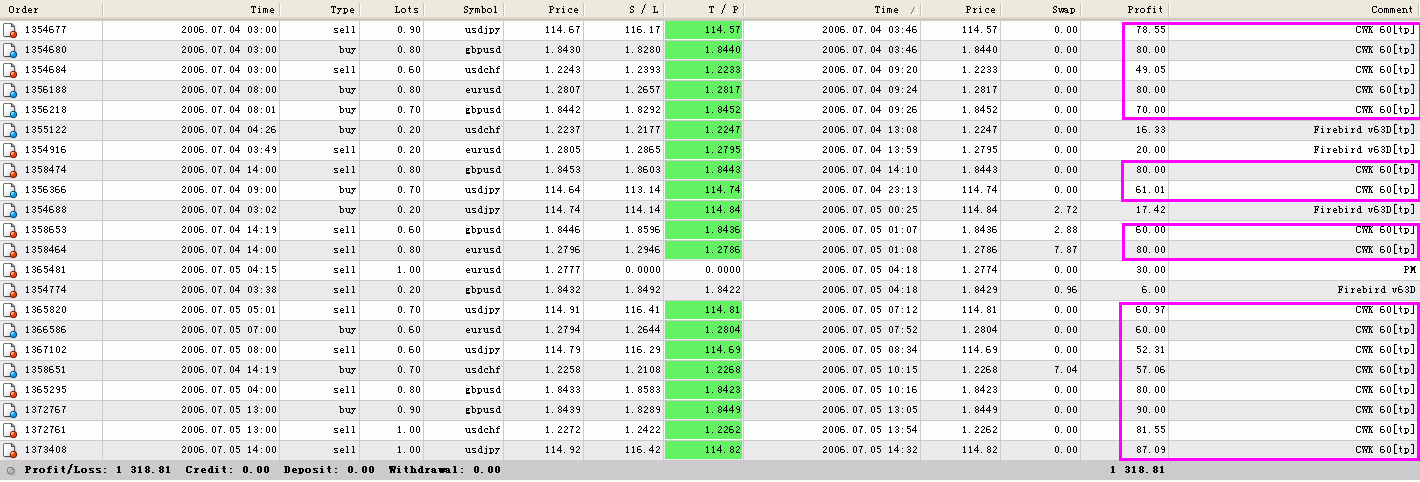Sort by the Profit column header
The height and width of the screenshot is (482, 1420).
pos(1125,9)
